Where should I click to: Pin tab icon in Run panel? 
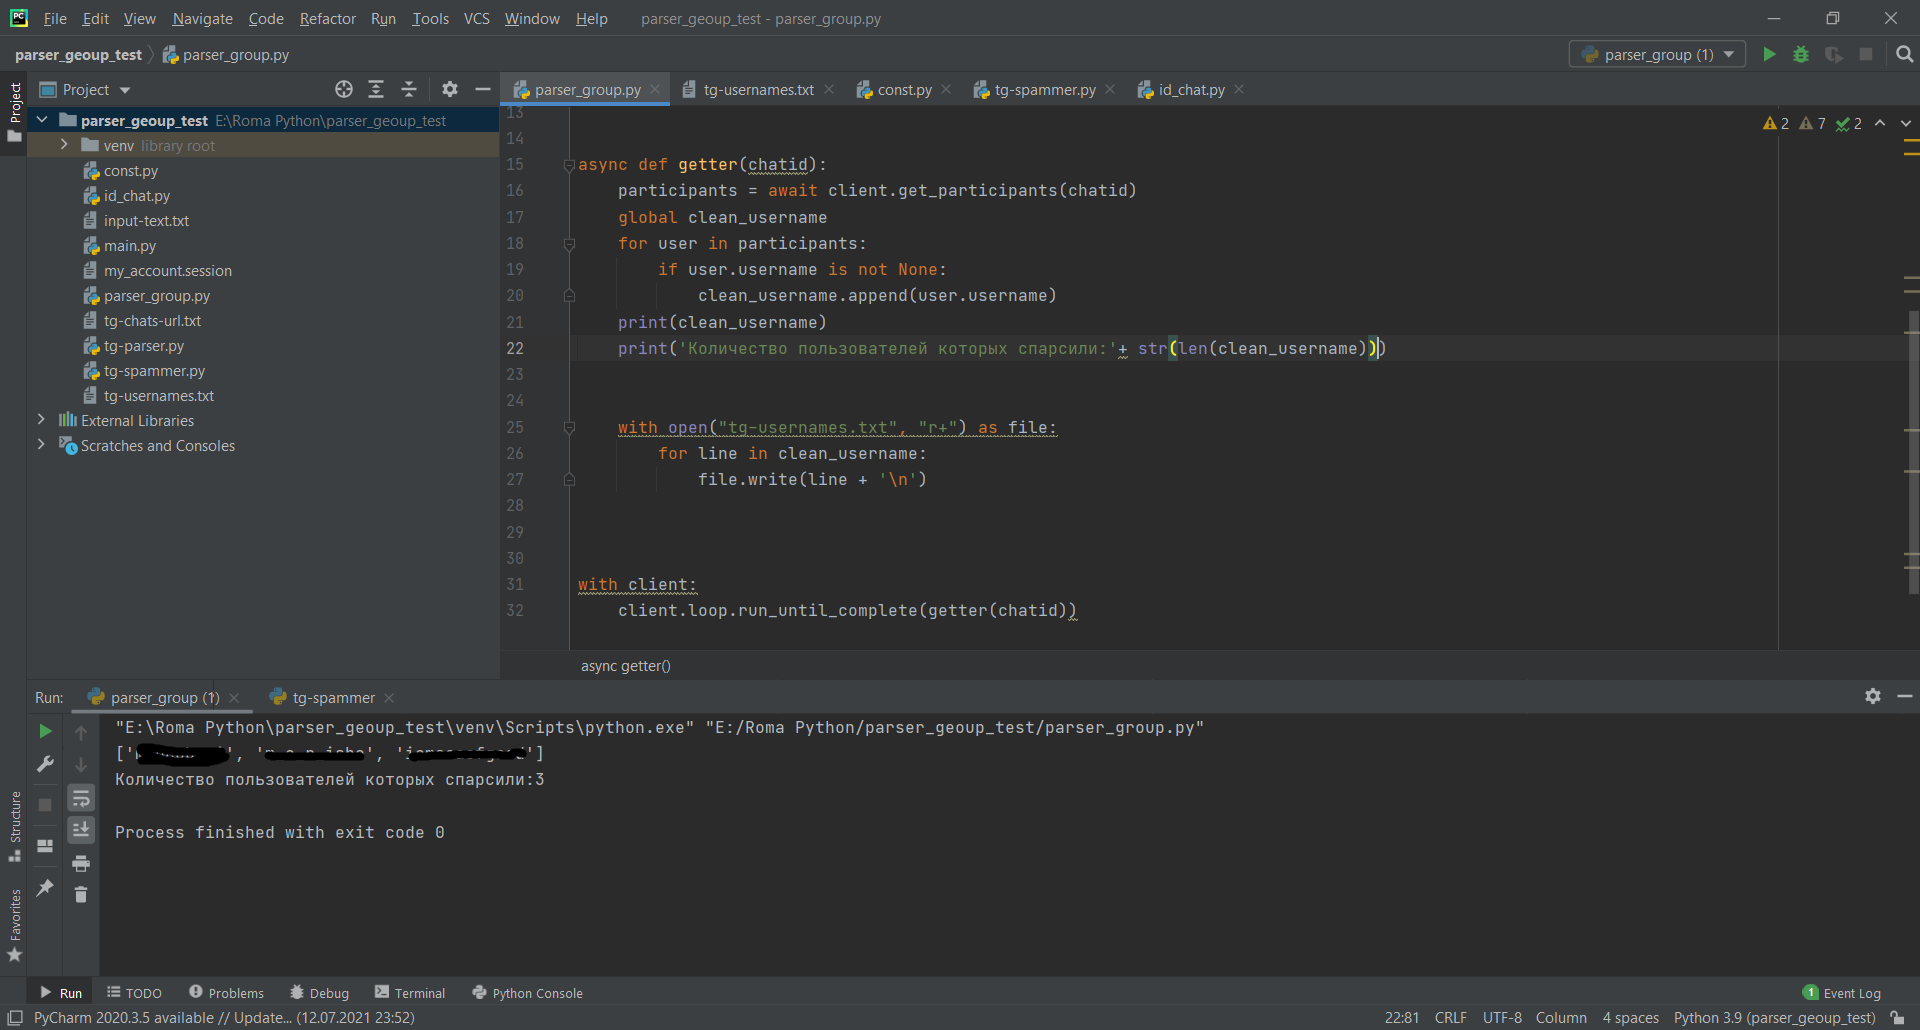pos(45,887)
